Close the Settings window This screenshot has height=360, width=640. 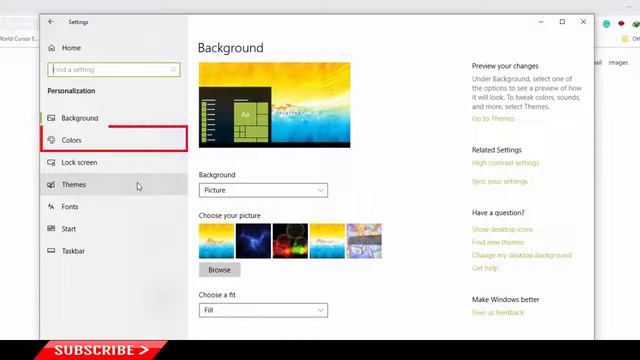tap(583, 22)
